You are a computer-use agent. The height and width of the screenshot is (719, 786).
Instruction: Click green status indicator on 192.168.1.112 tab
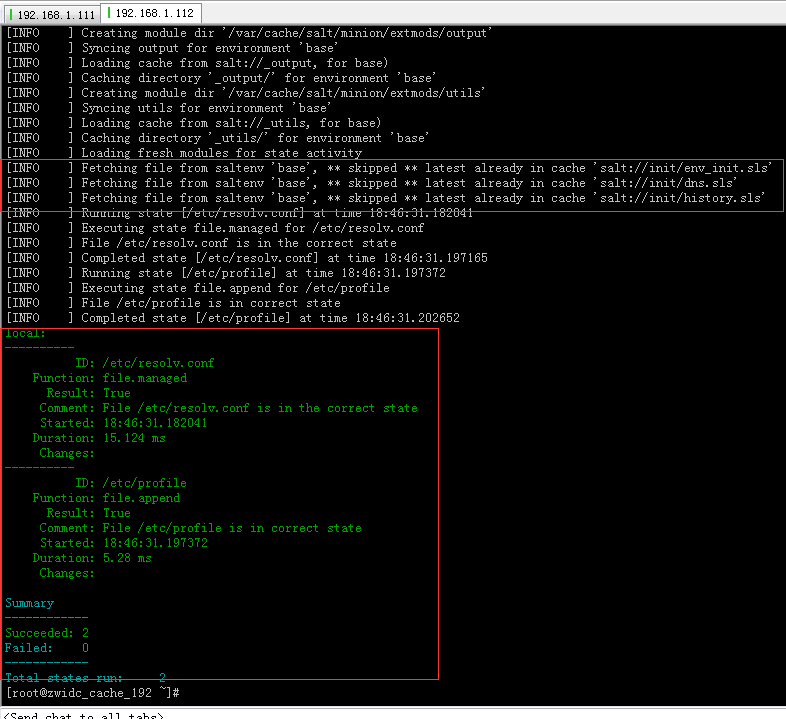coord(109,14)
